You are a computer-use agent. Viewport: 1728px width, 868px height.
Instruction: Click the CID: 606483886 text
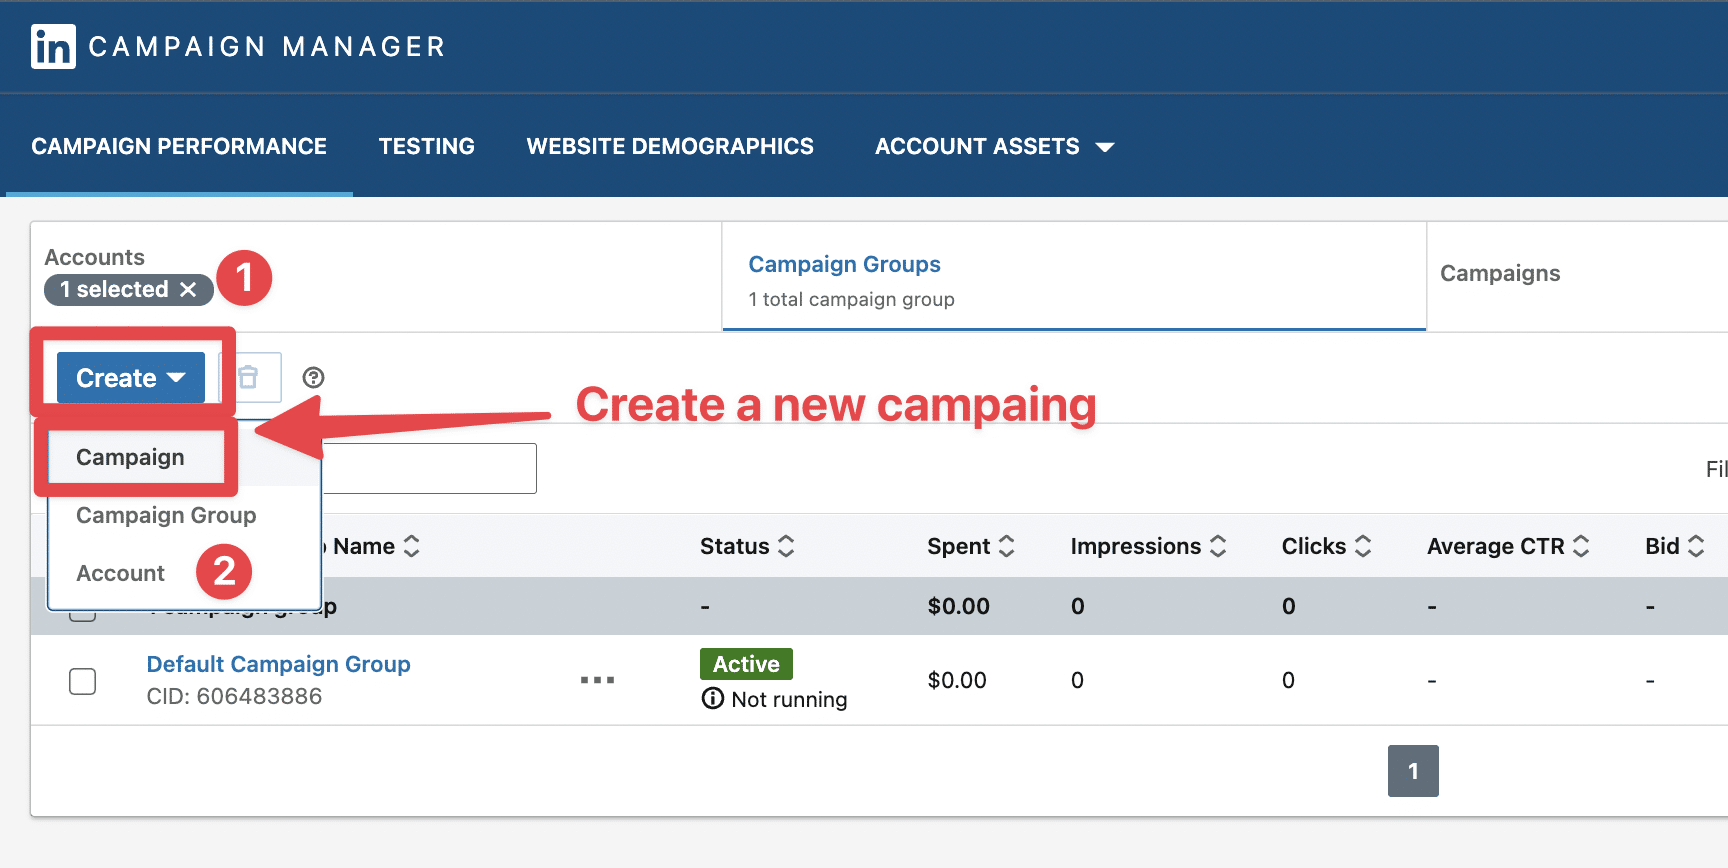coord(234,696)
